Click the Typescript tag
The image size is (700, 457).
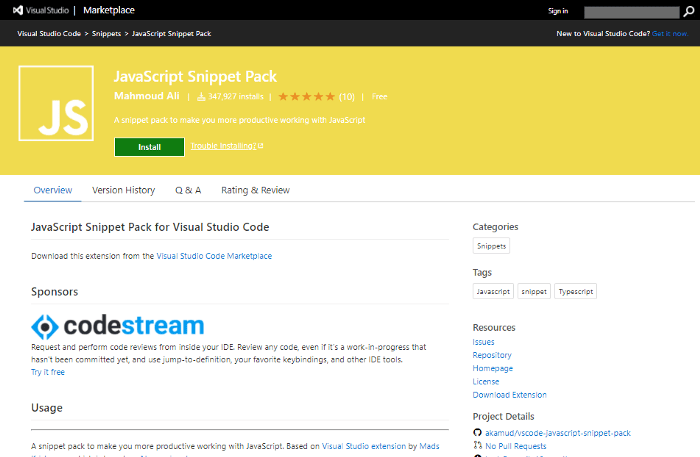click(575, 291)
